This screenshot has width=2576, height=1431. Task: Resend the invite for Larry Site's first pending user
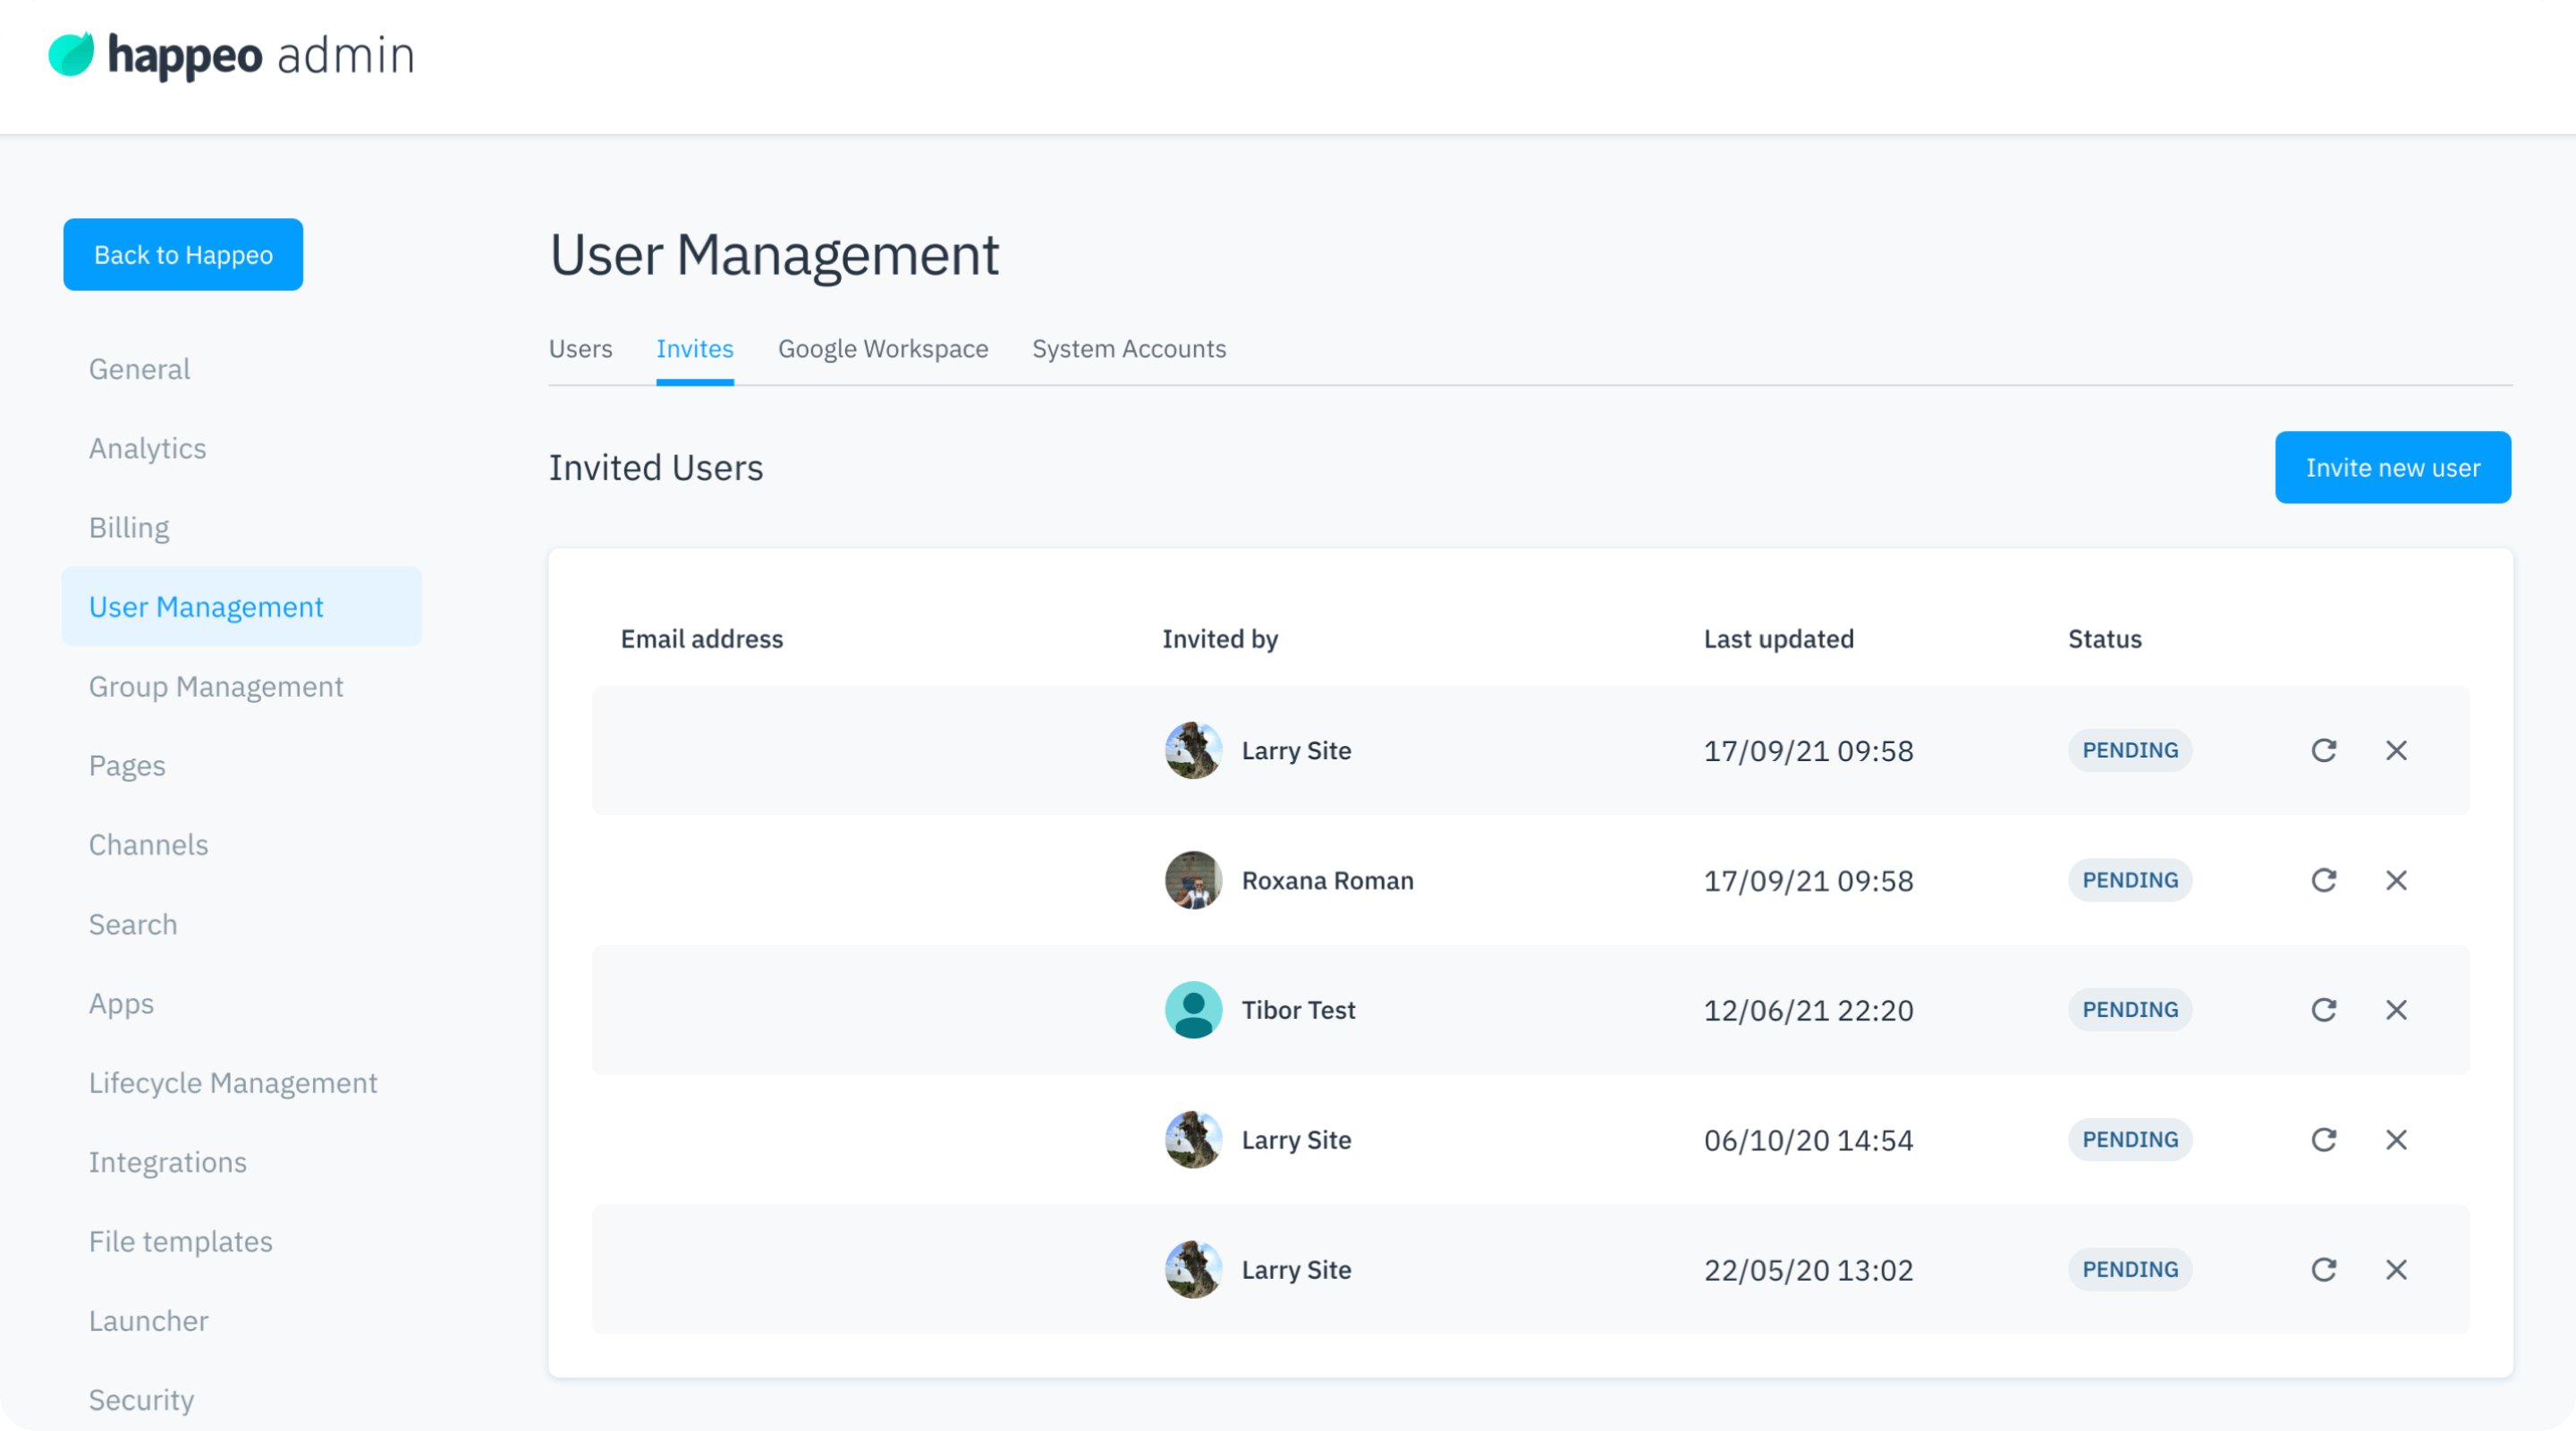coord(2324,750)
